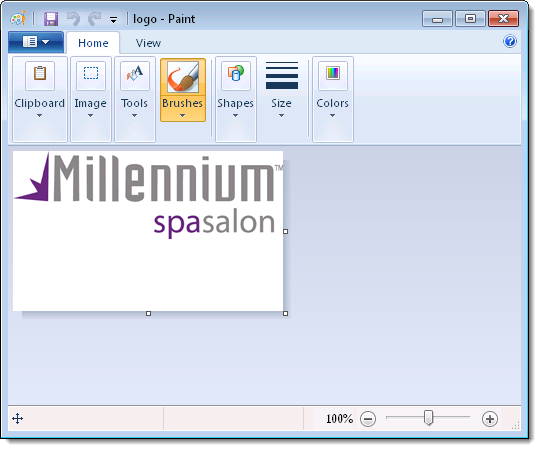Expand the Brushes dropdown arrow
This screenshot has width=540, height=450.
[x=183, y=116]
